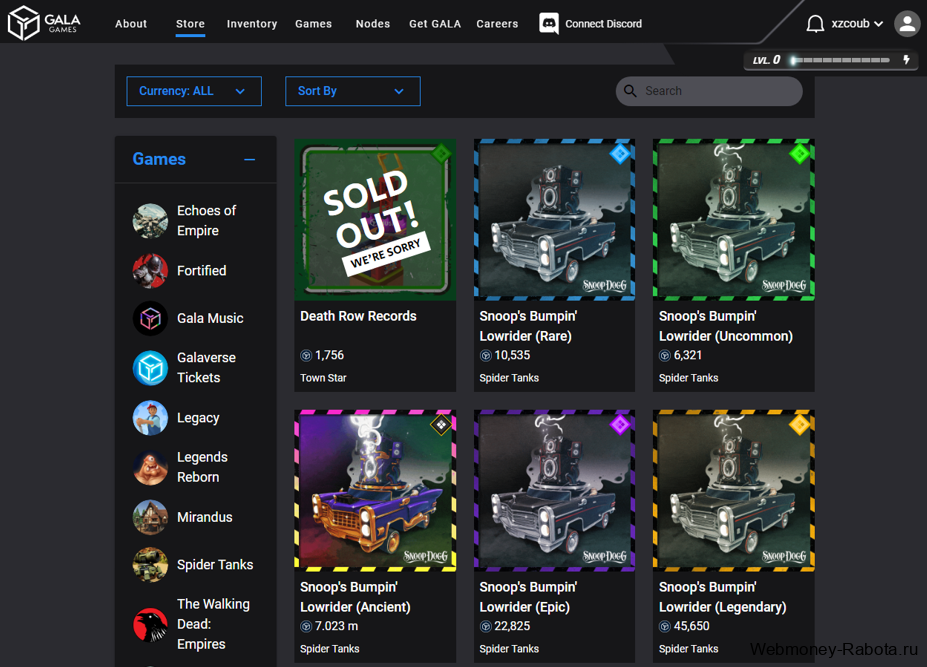This screenshot has width=927, height=667.
Task: Open the Games menu item
Action: 313,24
